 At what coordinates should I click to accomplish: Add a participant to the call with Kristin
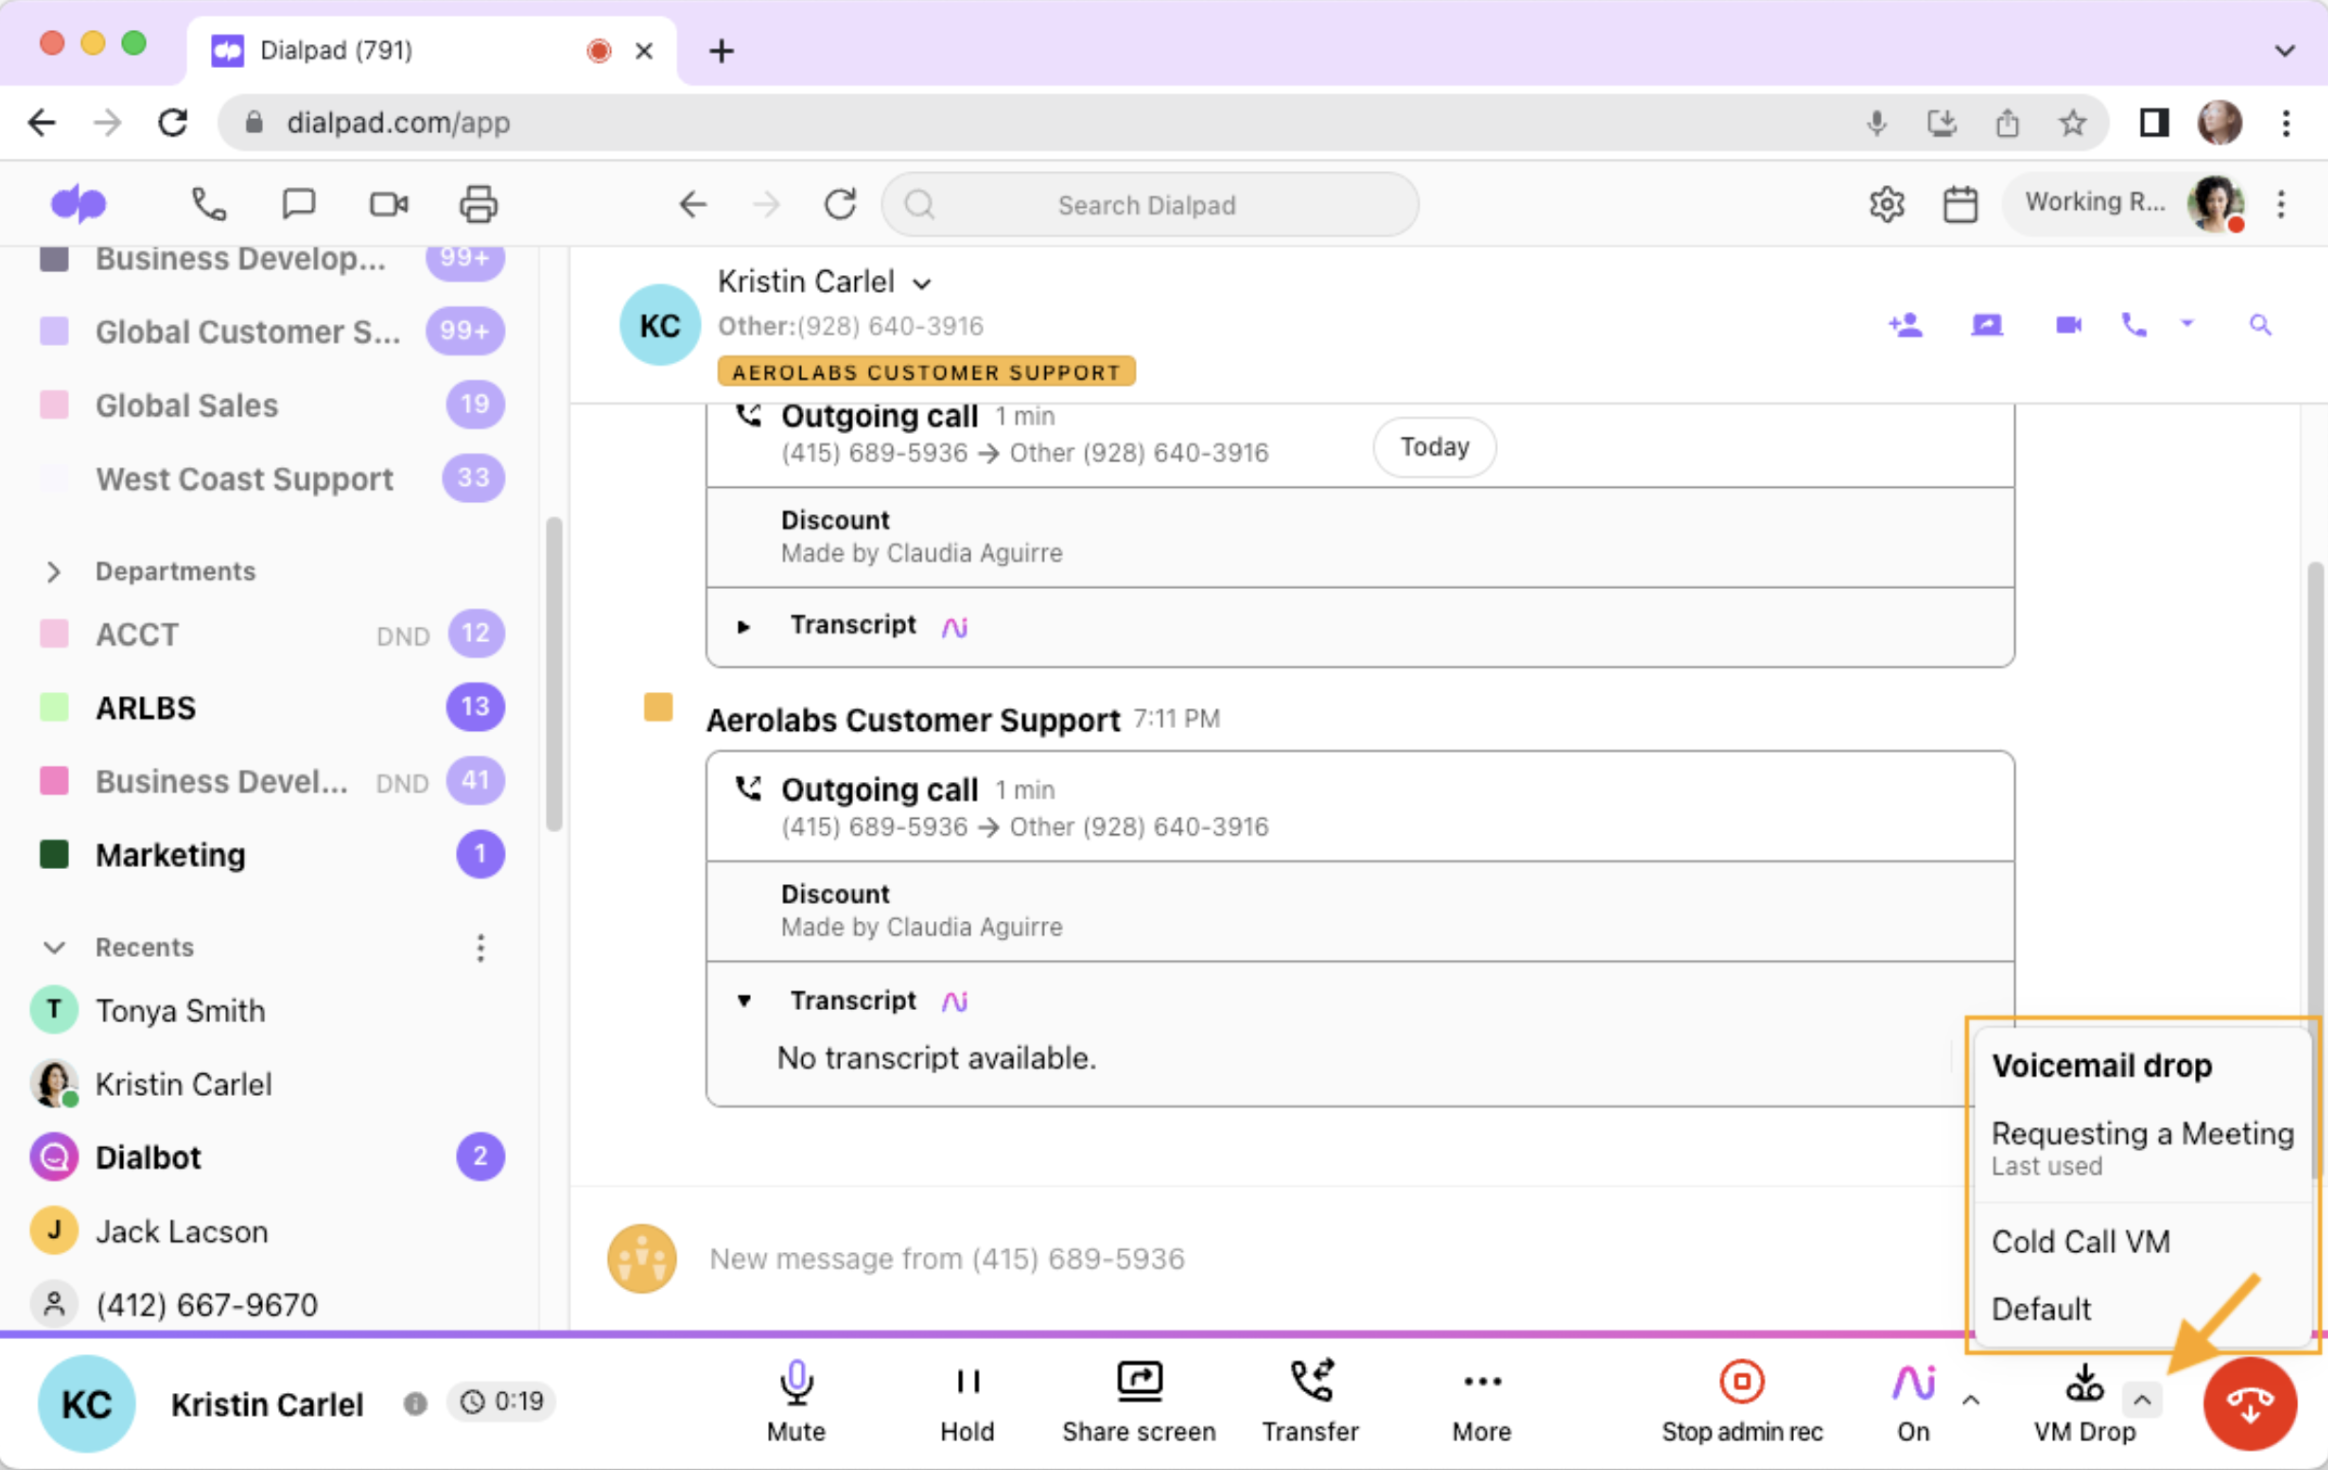point(1905,325)
